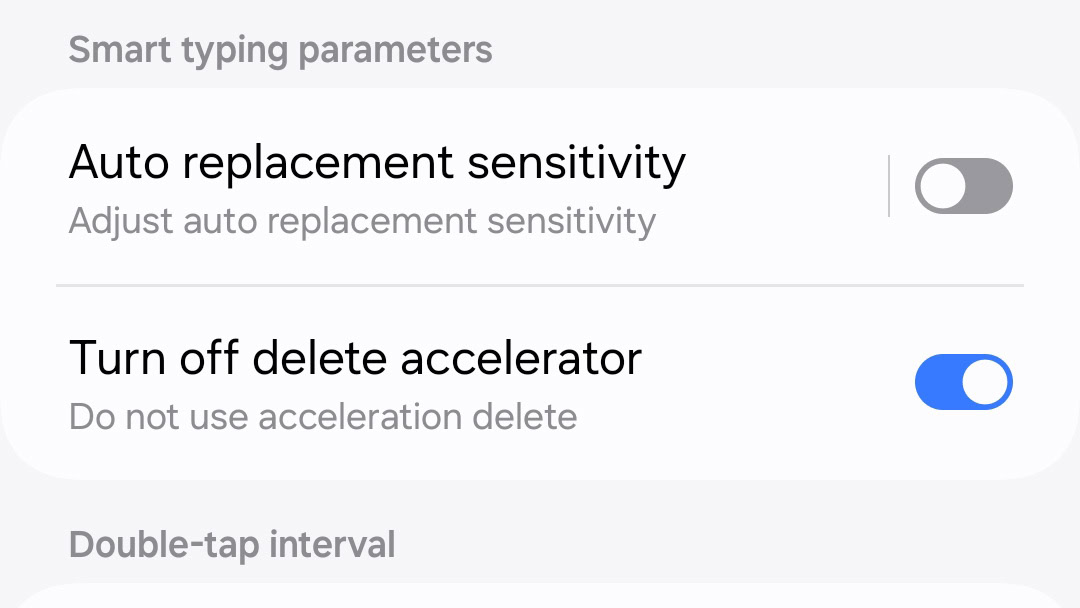Tap the 'Do not use acceleration delete' subtitle
Viewport: 1080px width, 608px height.
pos(323,416)
